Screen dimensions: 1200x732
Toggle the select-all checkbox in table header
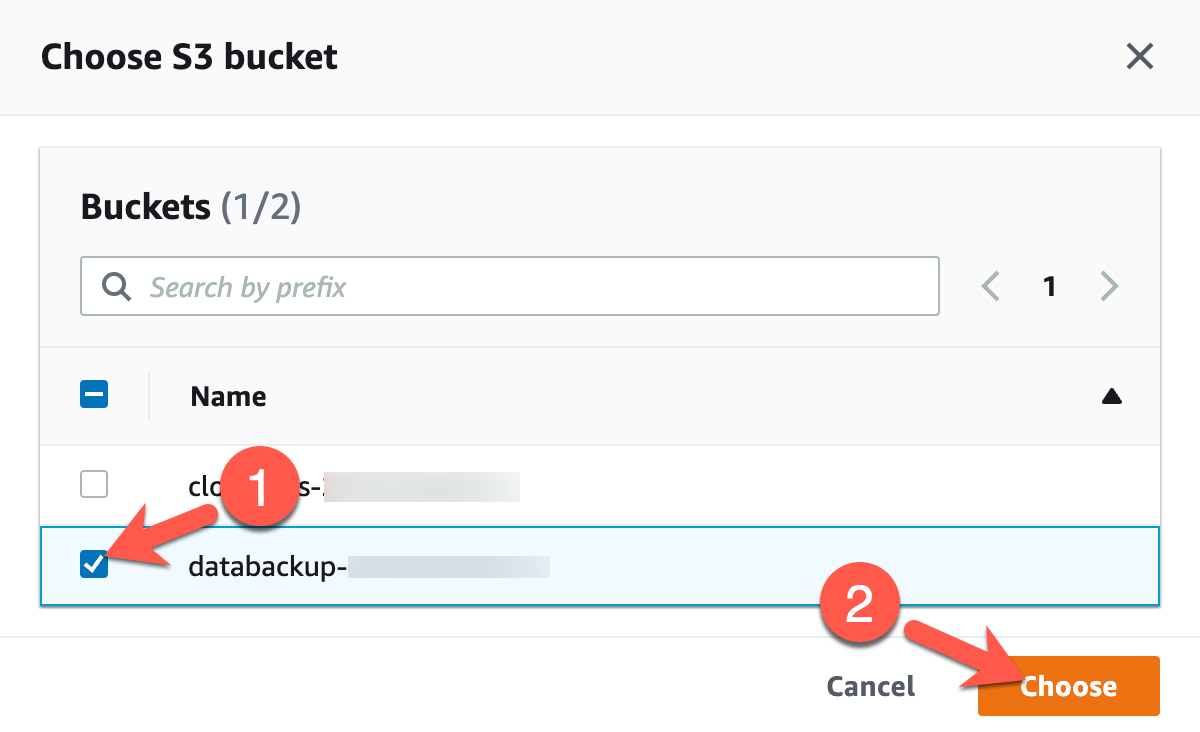pos(93,396)
